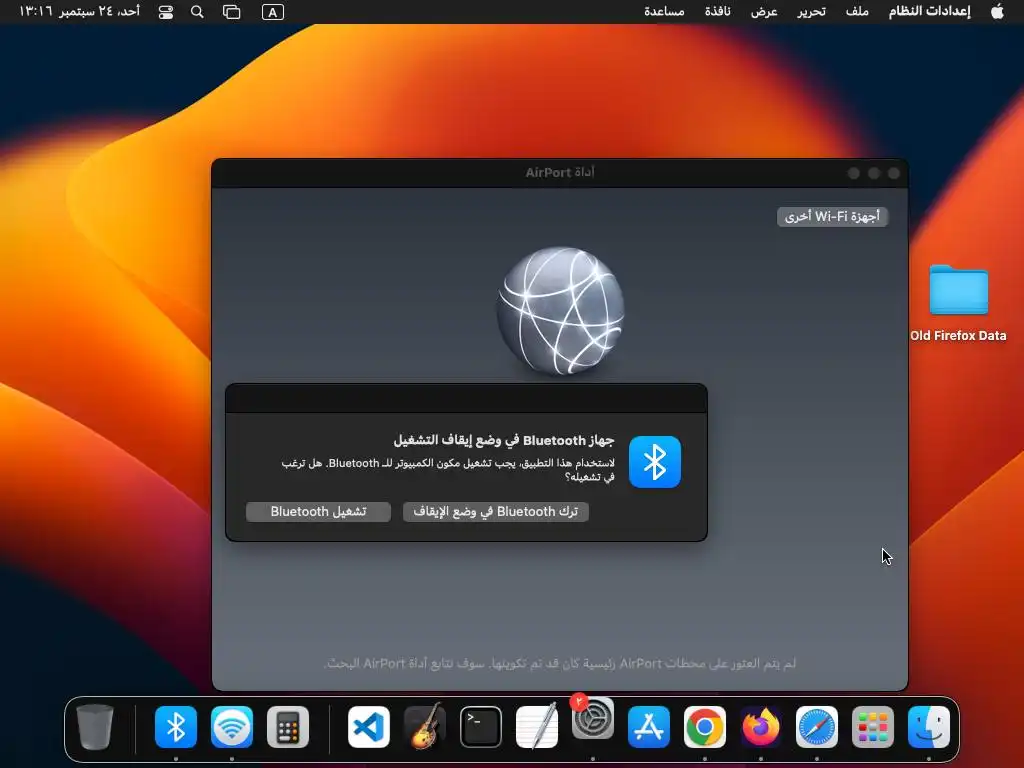Open Spotlight search in menu bar
Image resolution: width=1024 pixels, height=768 pixels.
coord(197,12)
